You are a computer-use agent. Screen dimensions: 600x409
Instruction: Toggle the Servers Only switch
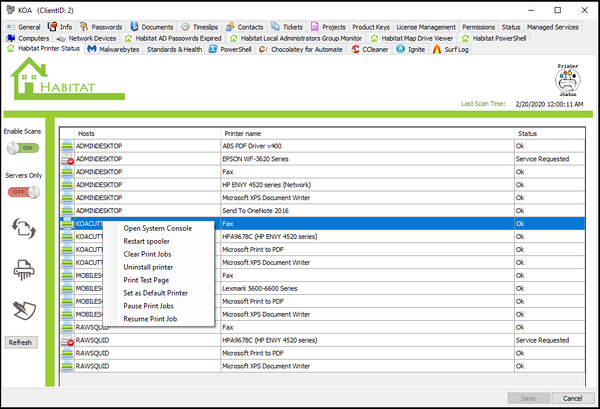point(24,192)
